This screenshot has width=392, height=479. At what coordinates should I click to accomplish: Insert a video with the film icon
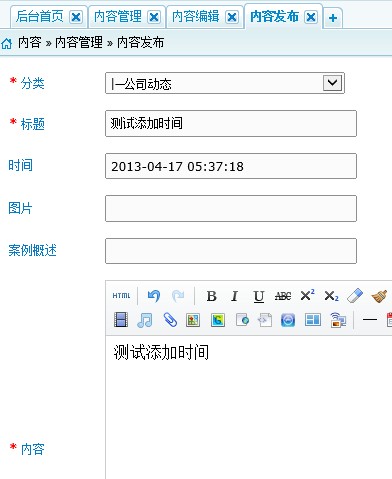(x=121, y=320)
